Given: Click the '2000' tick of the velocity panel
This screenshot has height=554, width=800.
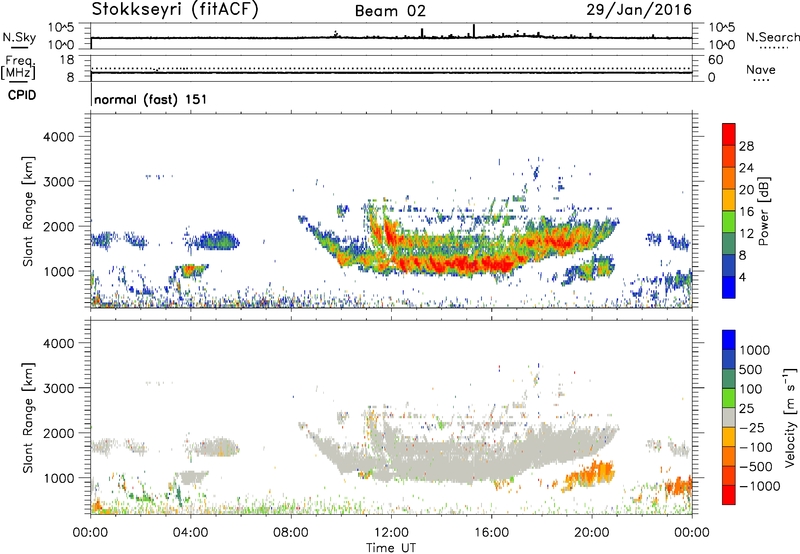Looking at the screenshot, I should click(x=58, y=433).
